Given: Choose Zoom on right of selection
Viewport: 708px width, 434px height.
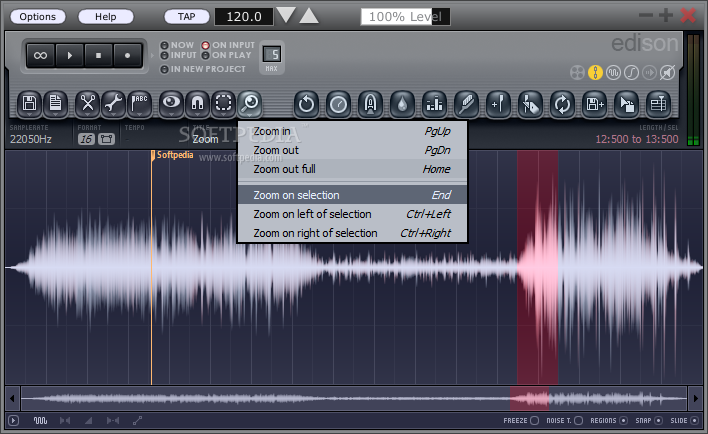Looking at the screenshot, I should pyautogui.click(x=352, y=233).
